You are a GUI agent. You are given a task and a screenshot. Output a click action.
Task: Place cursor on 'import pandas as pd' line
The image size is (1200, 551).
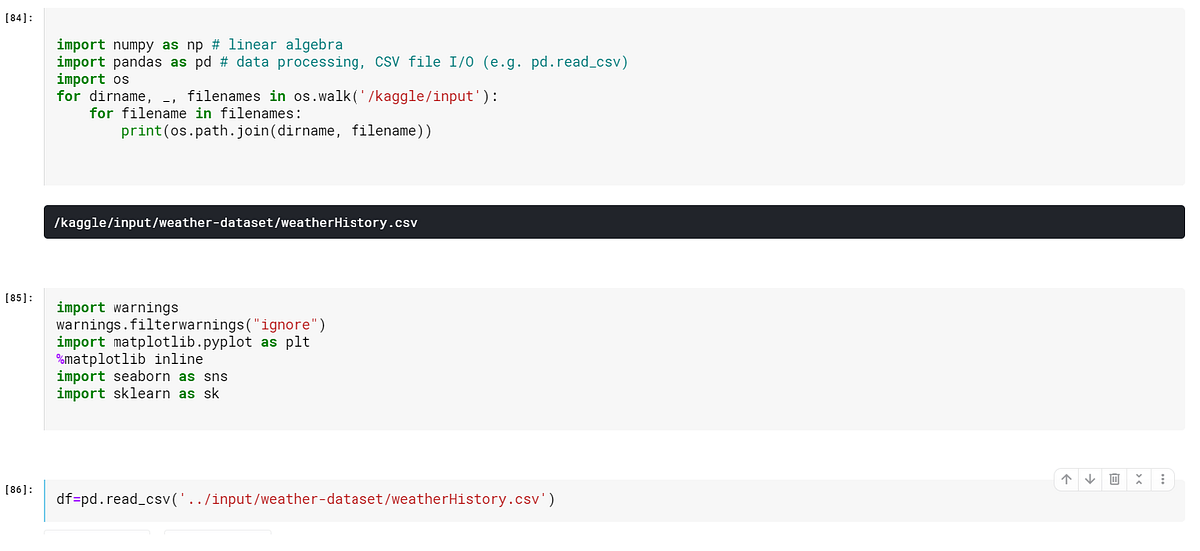tap(342, 62)
